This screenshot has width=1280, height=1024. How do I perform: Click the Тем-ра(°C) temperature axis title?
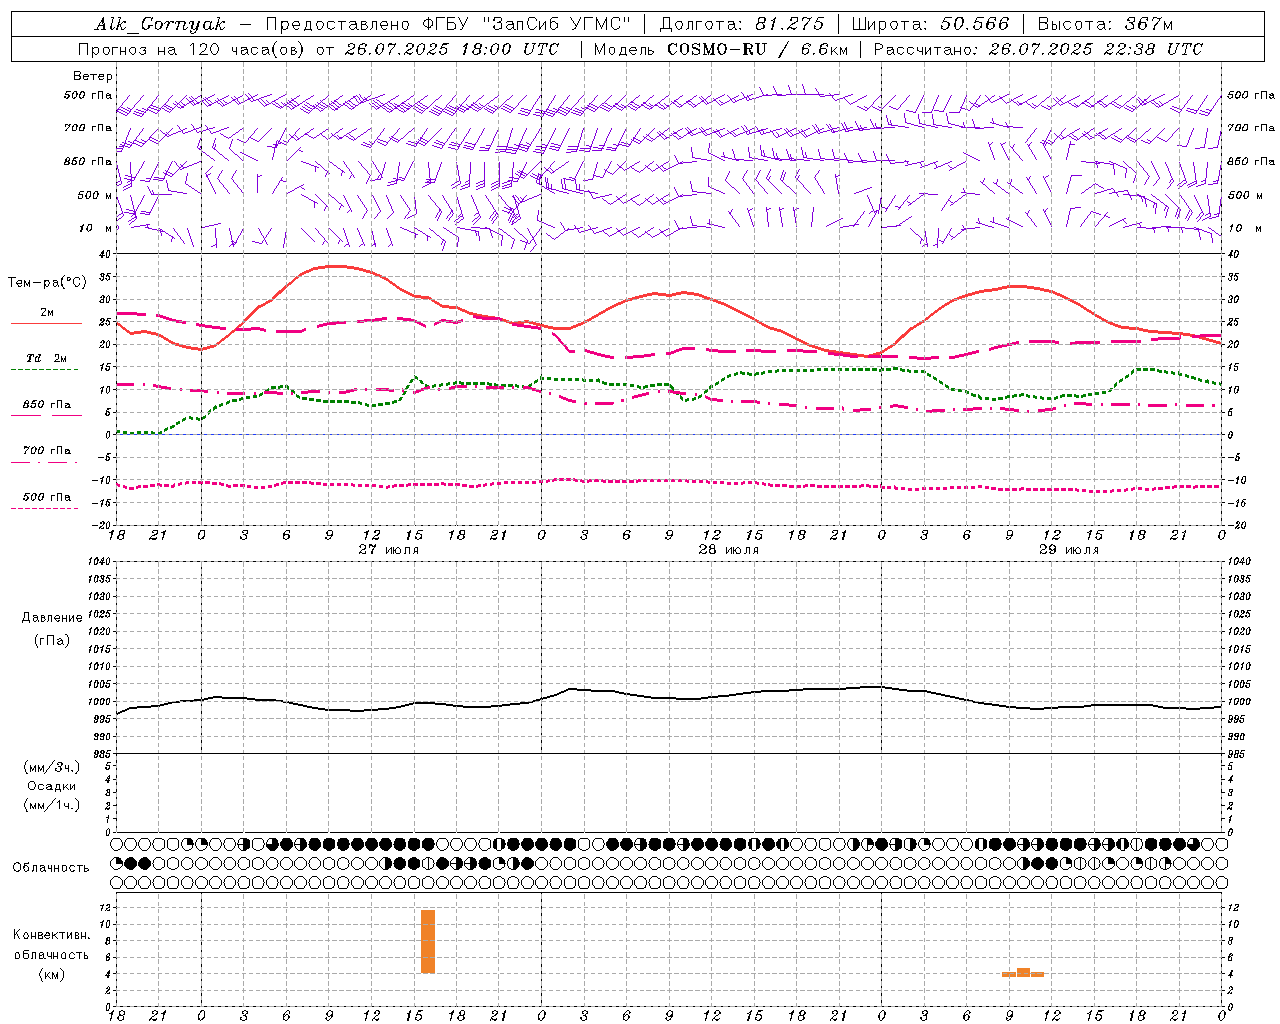[47, 283]
